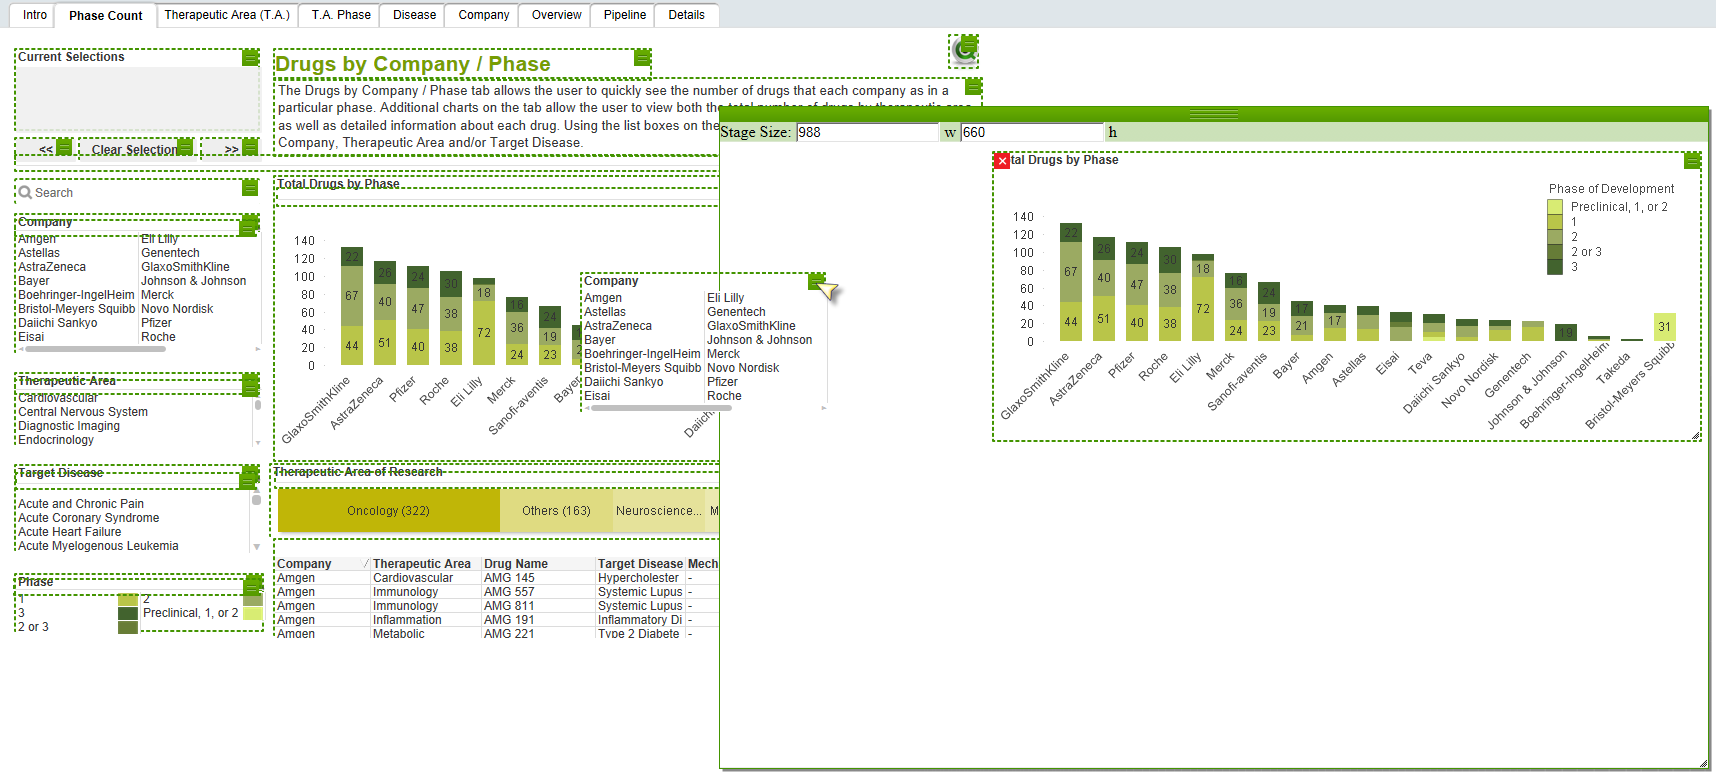
Task: Click the green refresh icon above the stage panel
Action: (x=964, y=50)
